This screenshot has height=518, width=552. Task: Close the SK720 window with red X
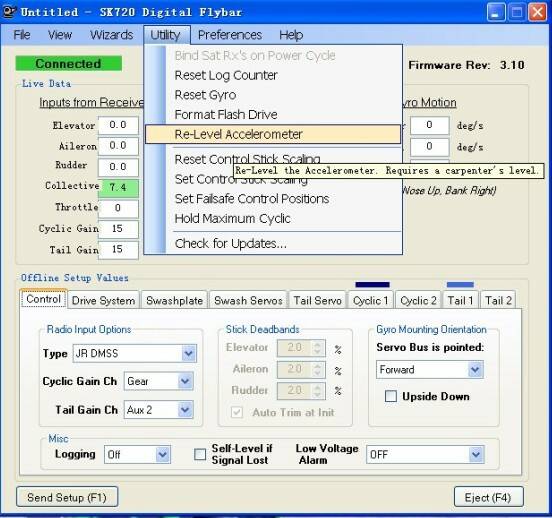pos(538,13)
